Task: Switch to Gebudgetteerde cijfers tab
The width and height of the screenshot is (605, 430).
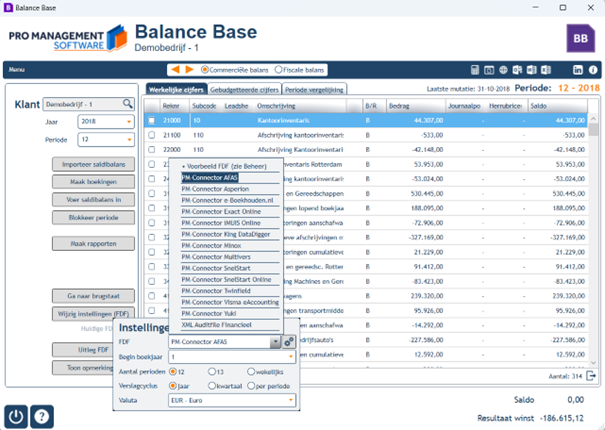Action: [x=244, y=90]
